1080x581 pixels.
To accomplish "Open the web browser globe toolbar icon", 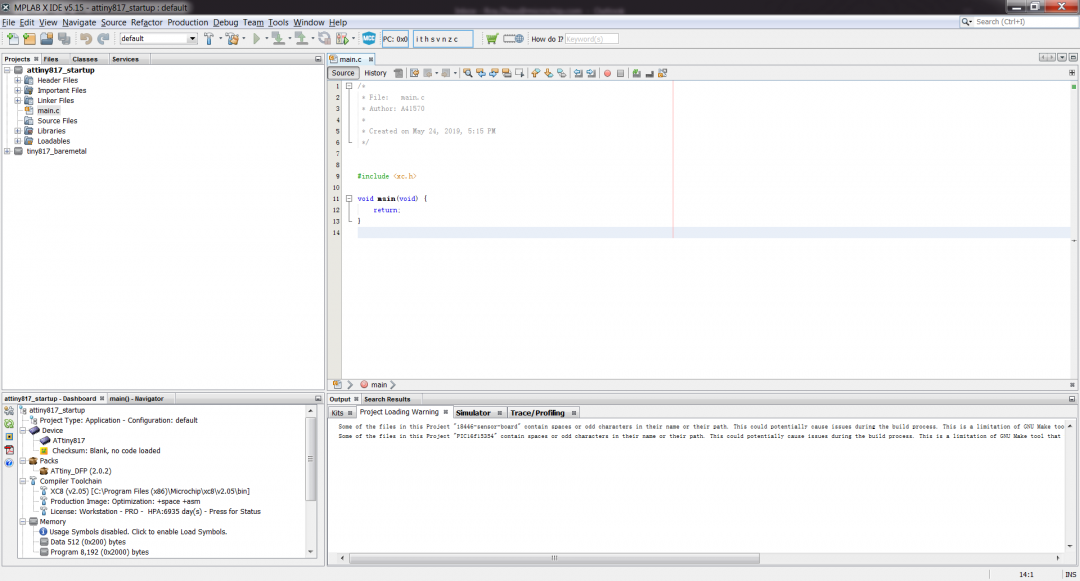I will coord(514,39).
